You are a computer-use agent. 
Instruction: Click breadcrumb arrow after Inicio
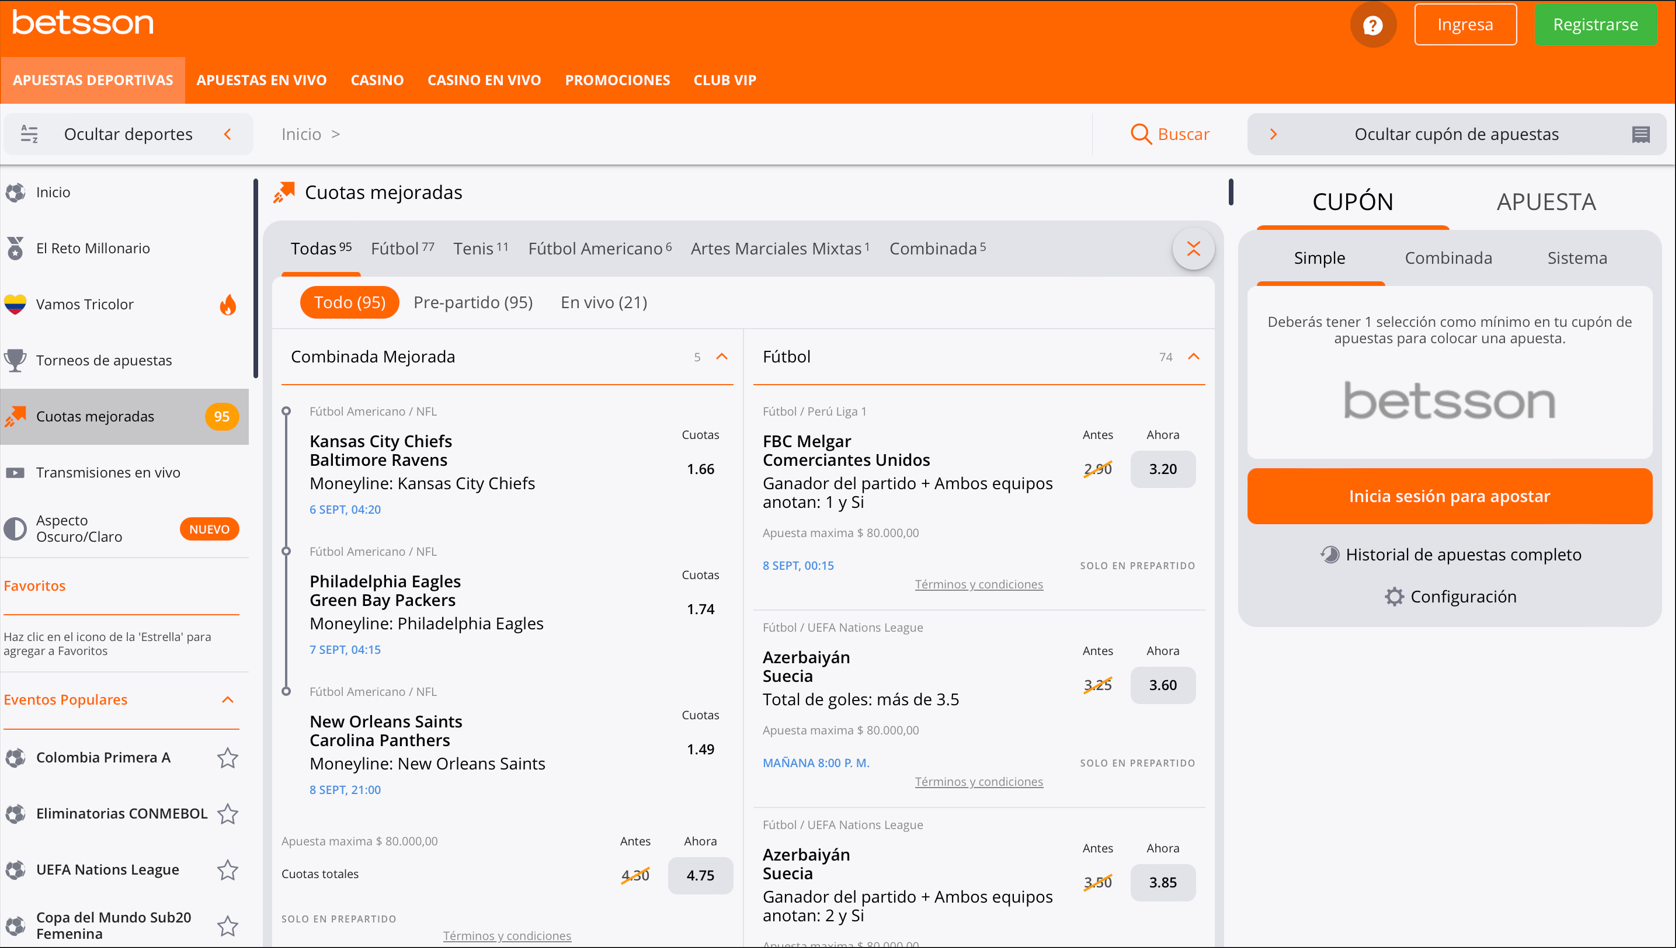pos(336,134)
